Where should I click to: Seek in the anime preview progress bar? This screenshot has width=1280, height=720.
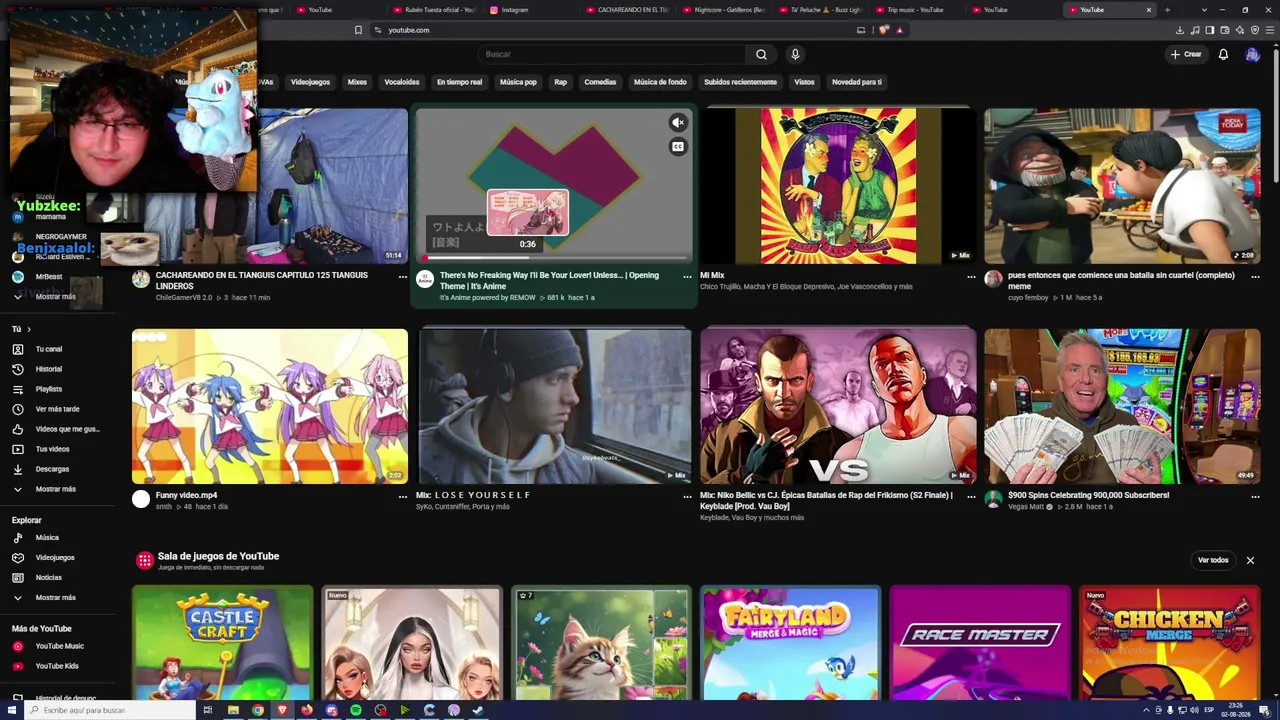tap(554, 258)
